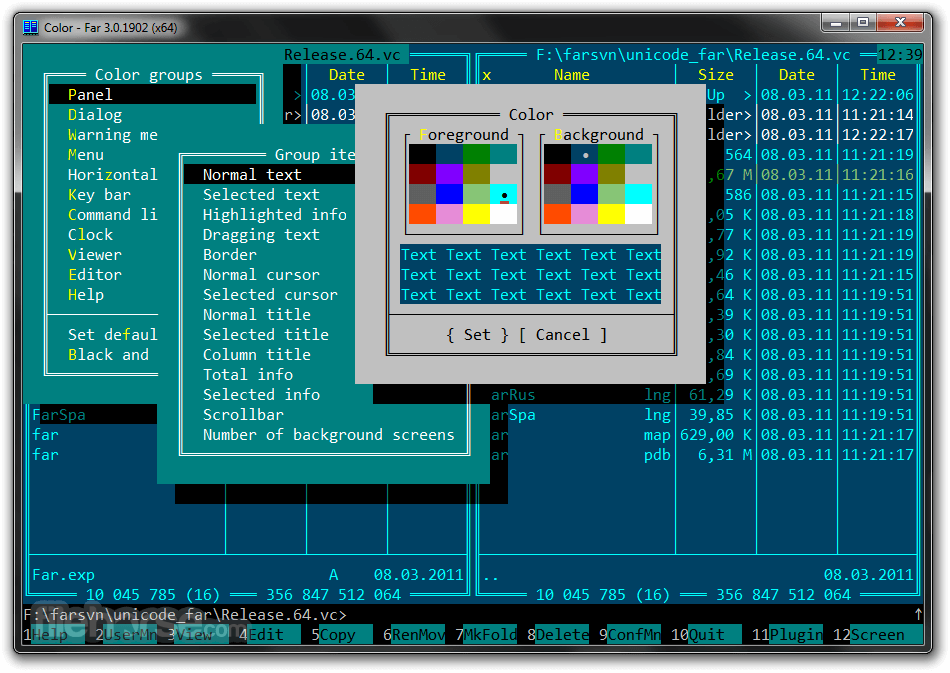
Task: Open Warning message color group
Action: point(113,134)
